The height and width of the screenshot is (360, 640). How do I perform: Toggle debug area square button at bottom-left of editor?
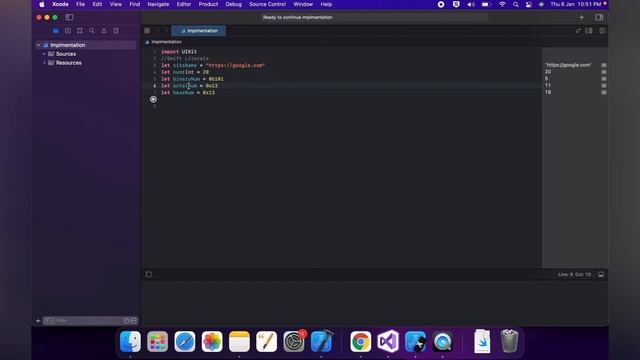point(149,274)
